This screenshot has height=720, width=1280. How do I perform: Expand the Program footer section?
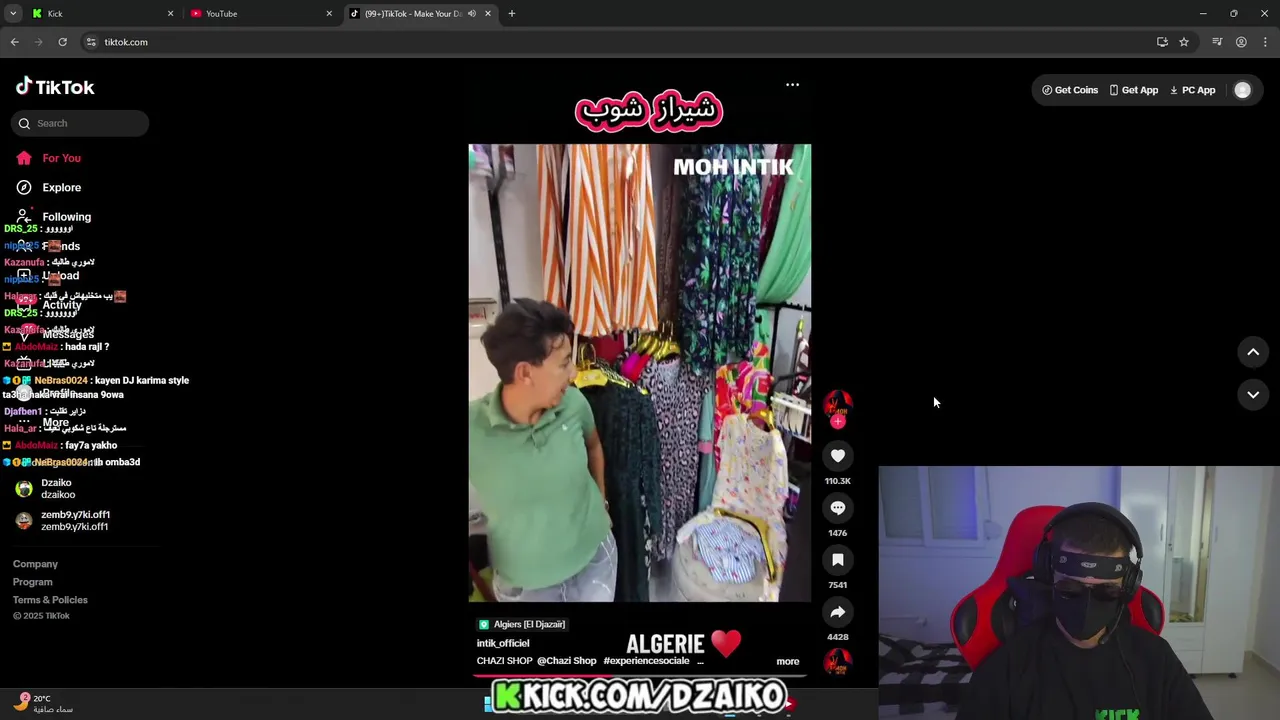coord(33,582)
